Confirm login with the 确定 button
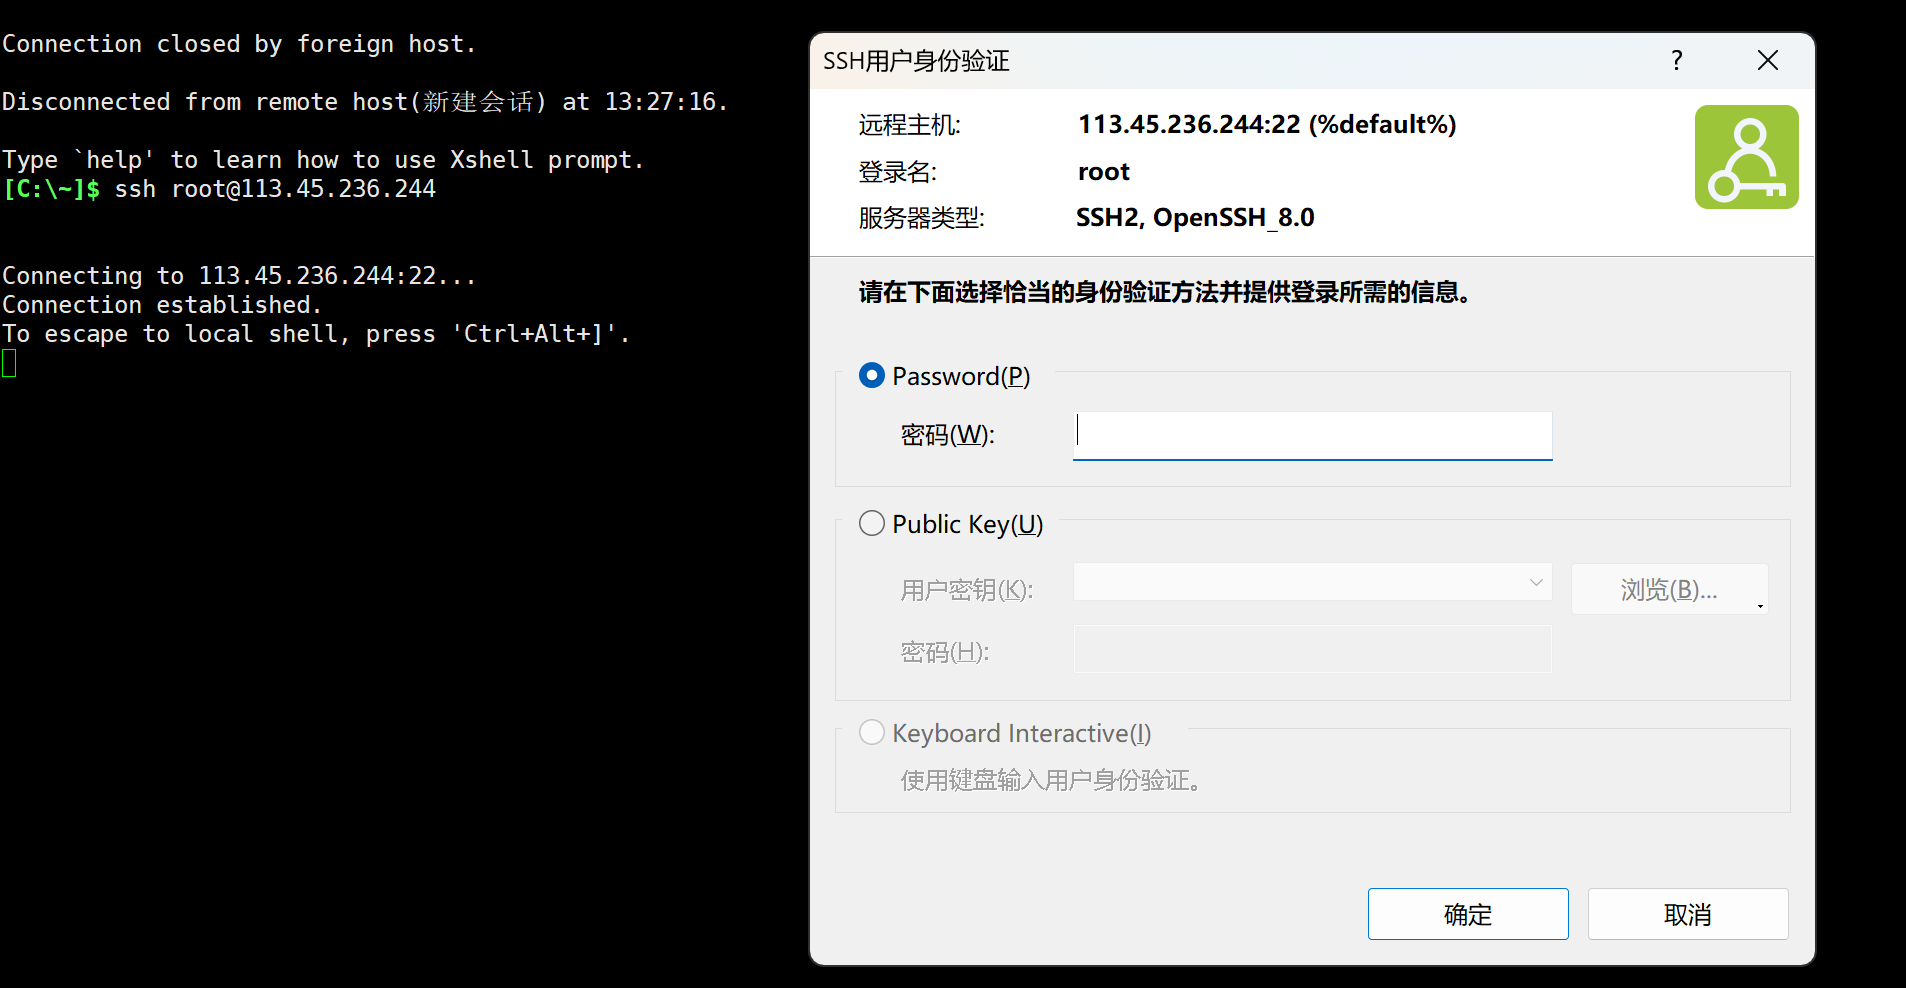Screen dimensions: 1906x988 click(x=1468, y=914)
